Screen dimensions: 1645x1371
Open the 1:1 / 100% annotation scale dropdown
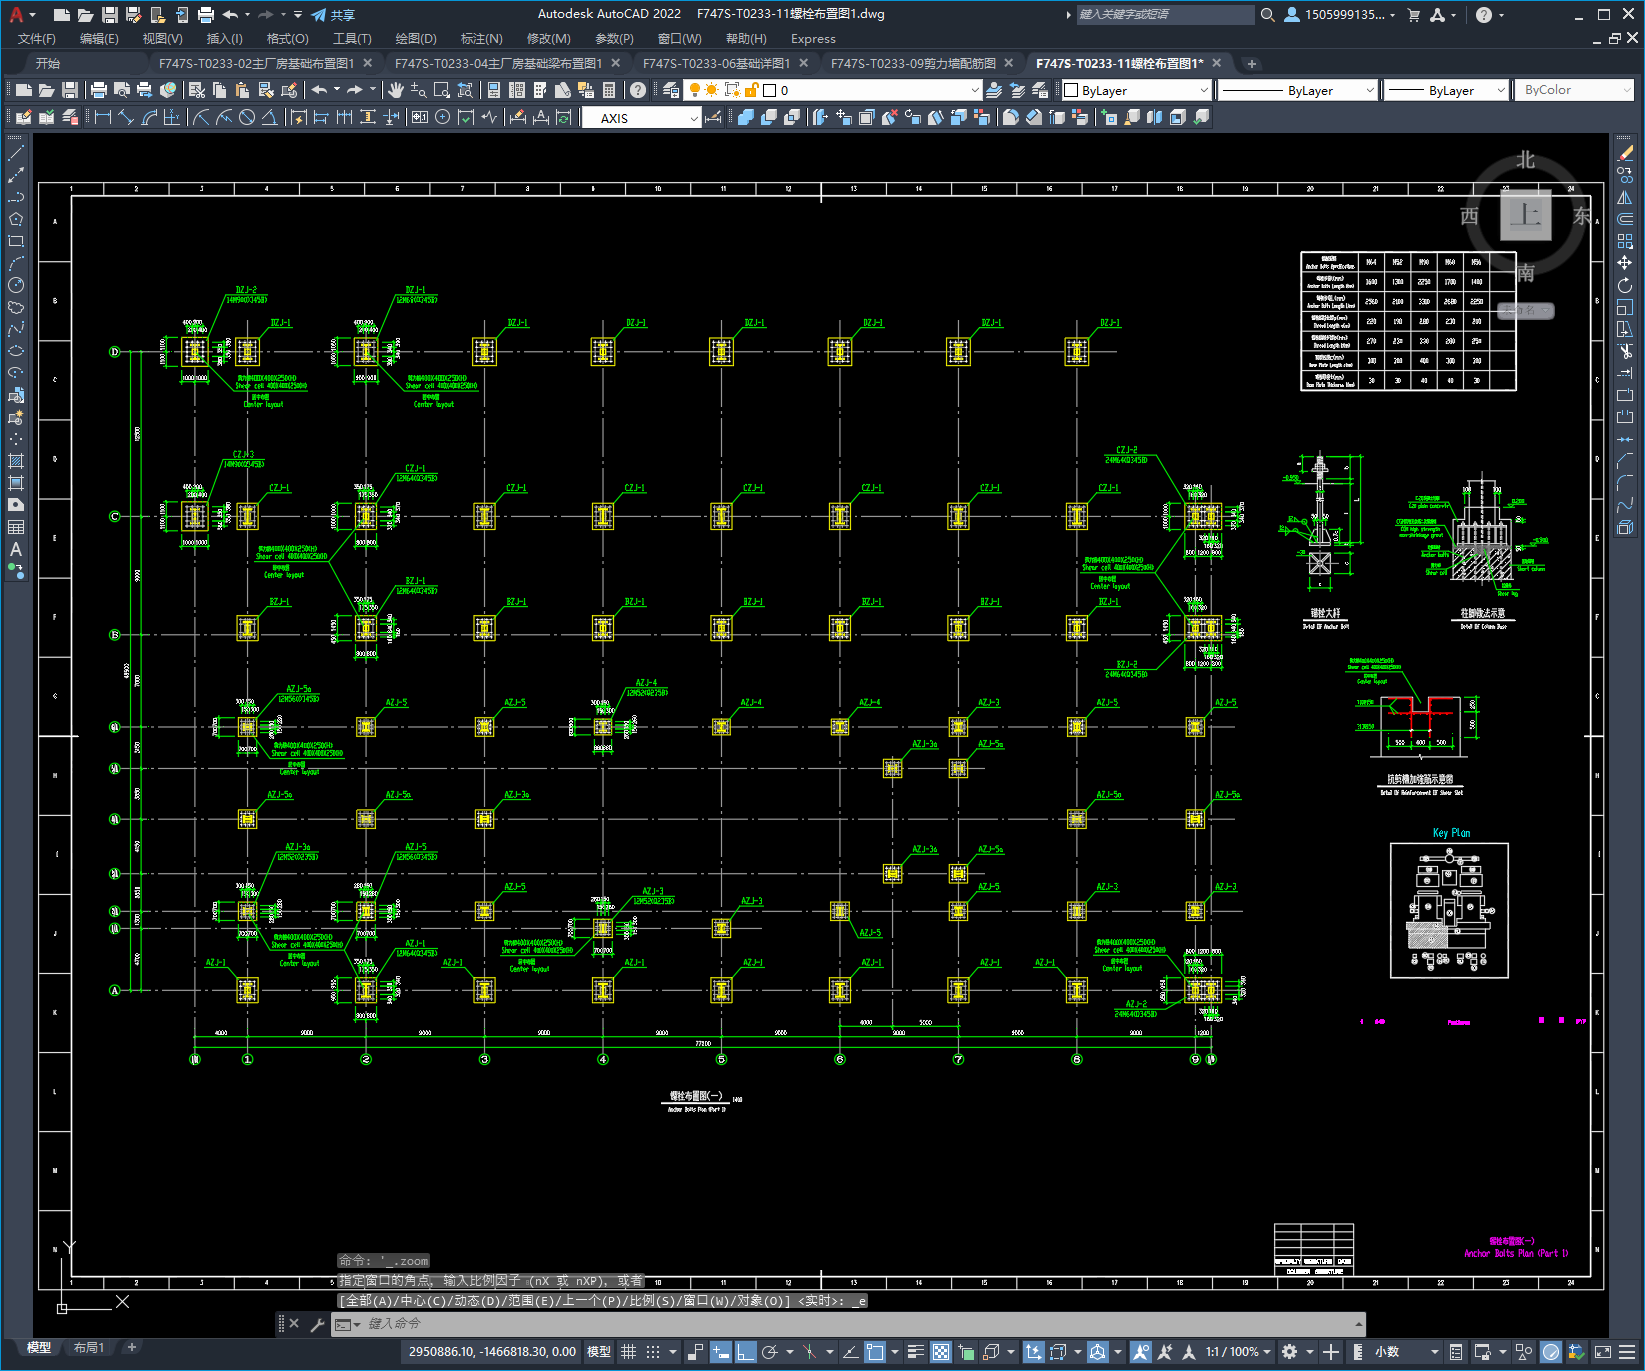[x=1238, y=1352]
